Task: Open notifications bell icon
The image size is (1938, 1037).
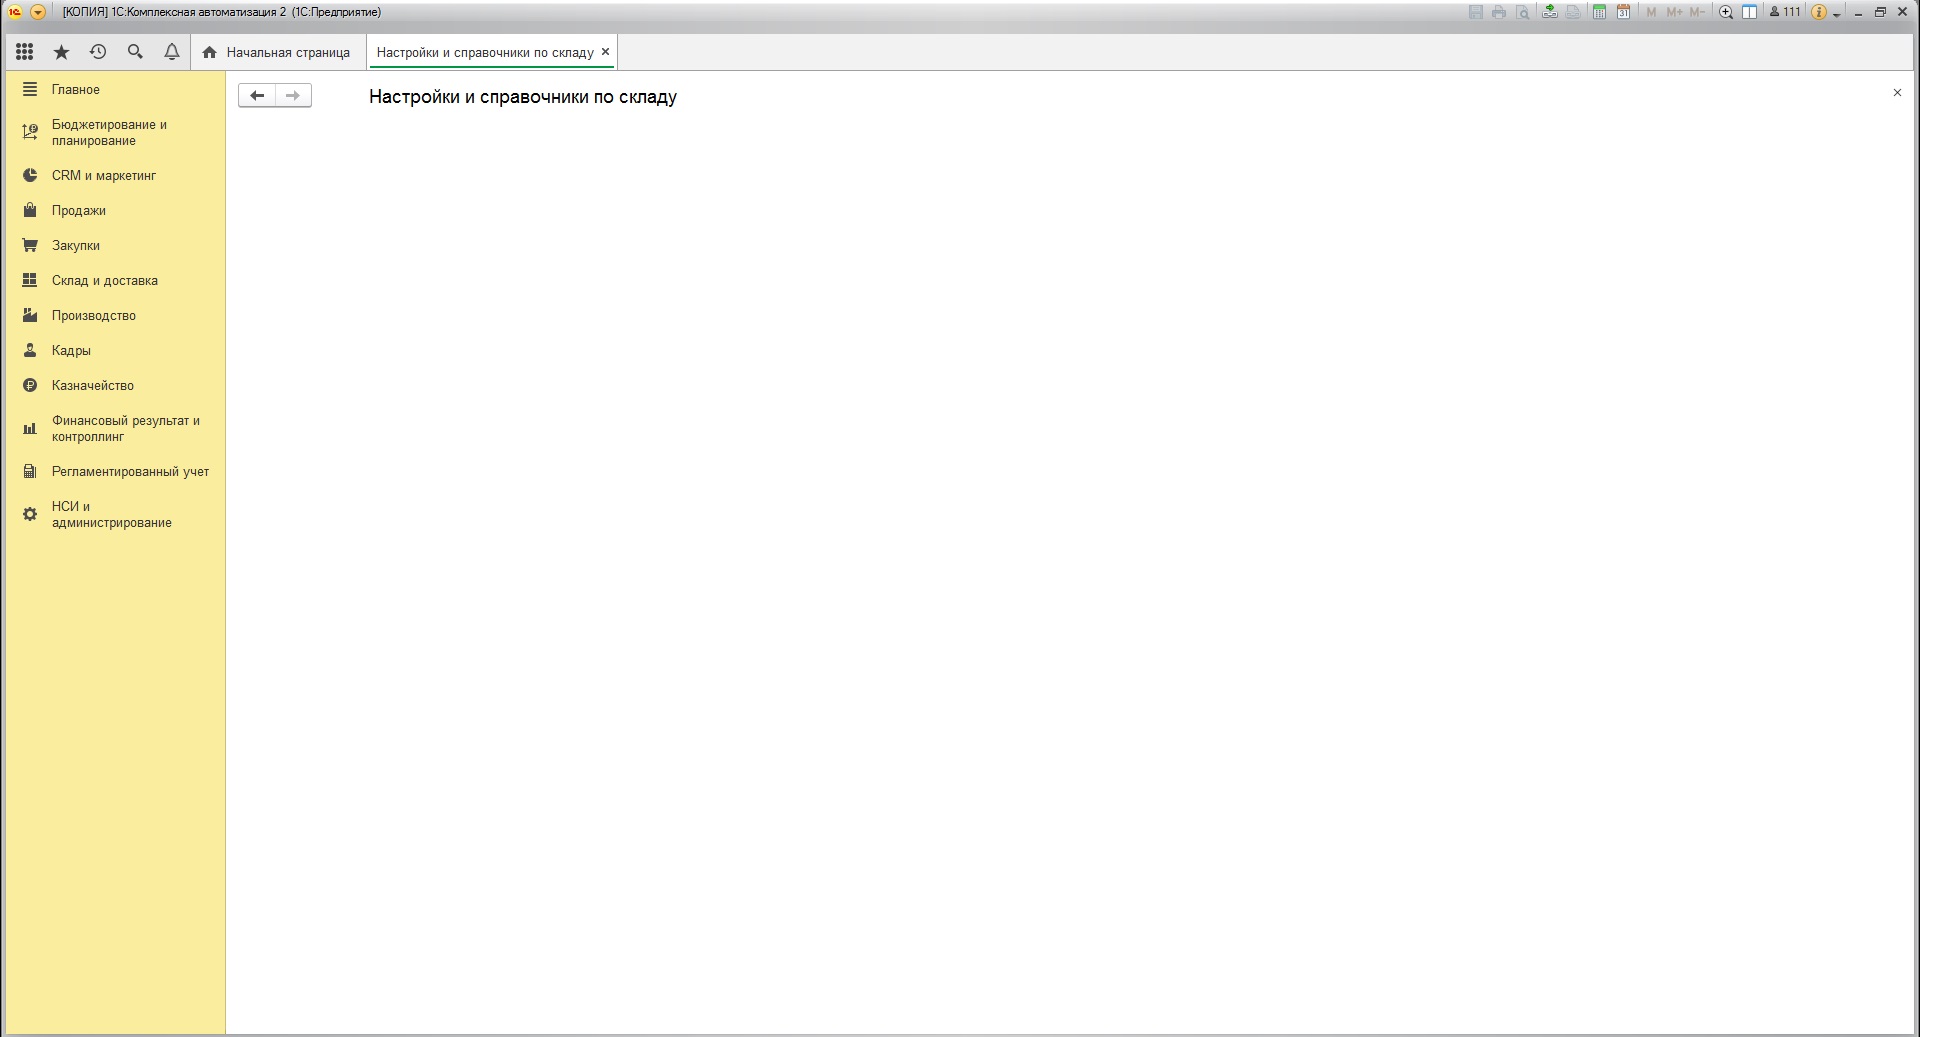Action: 172,52
